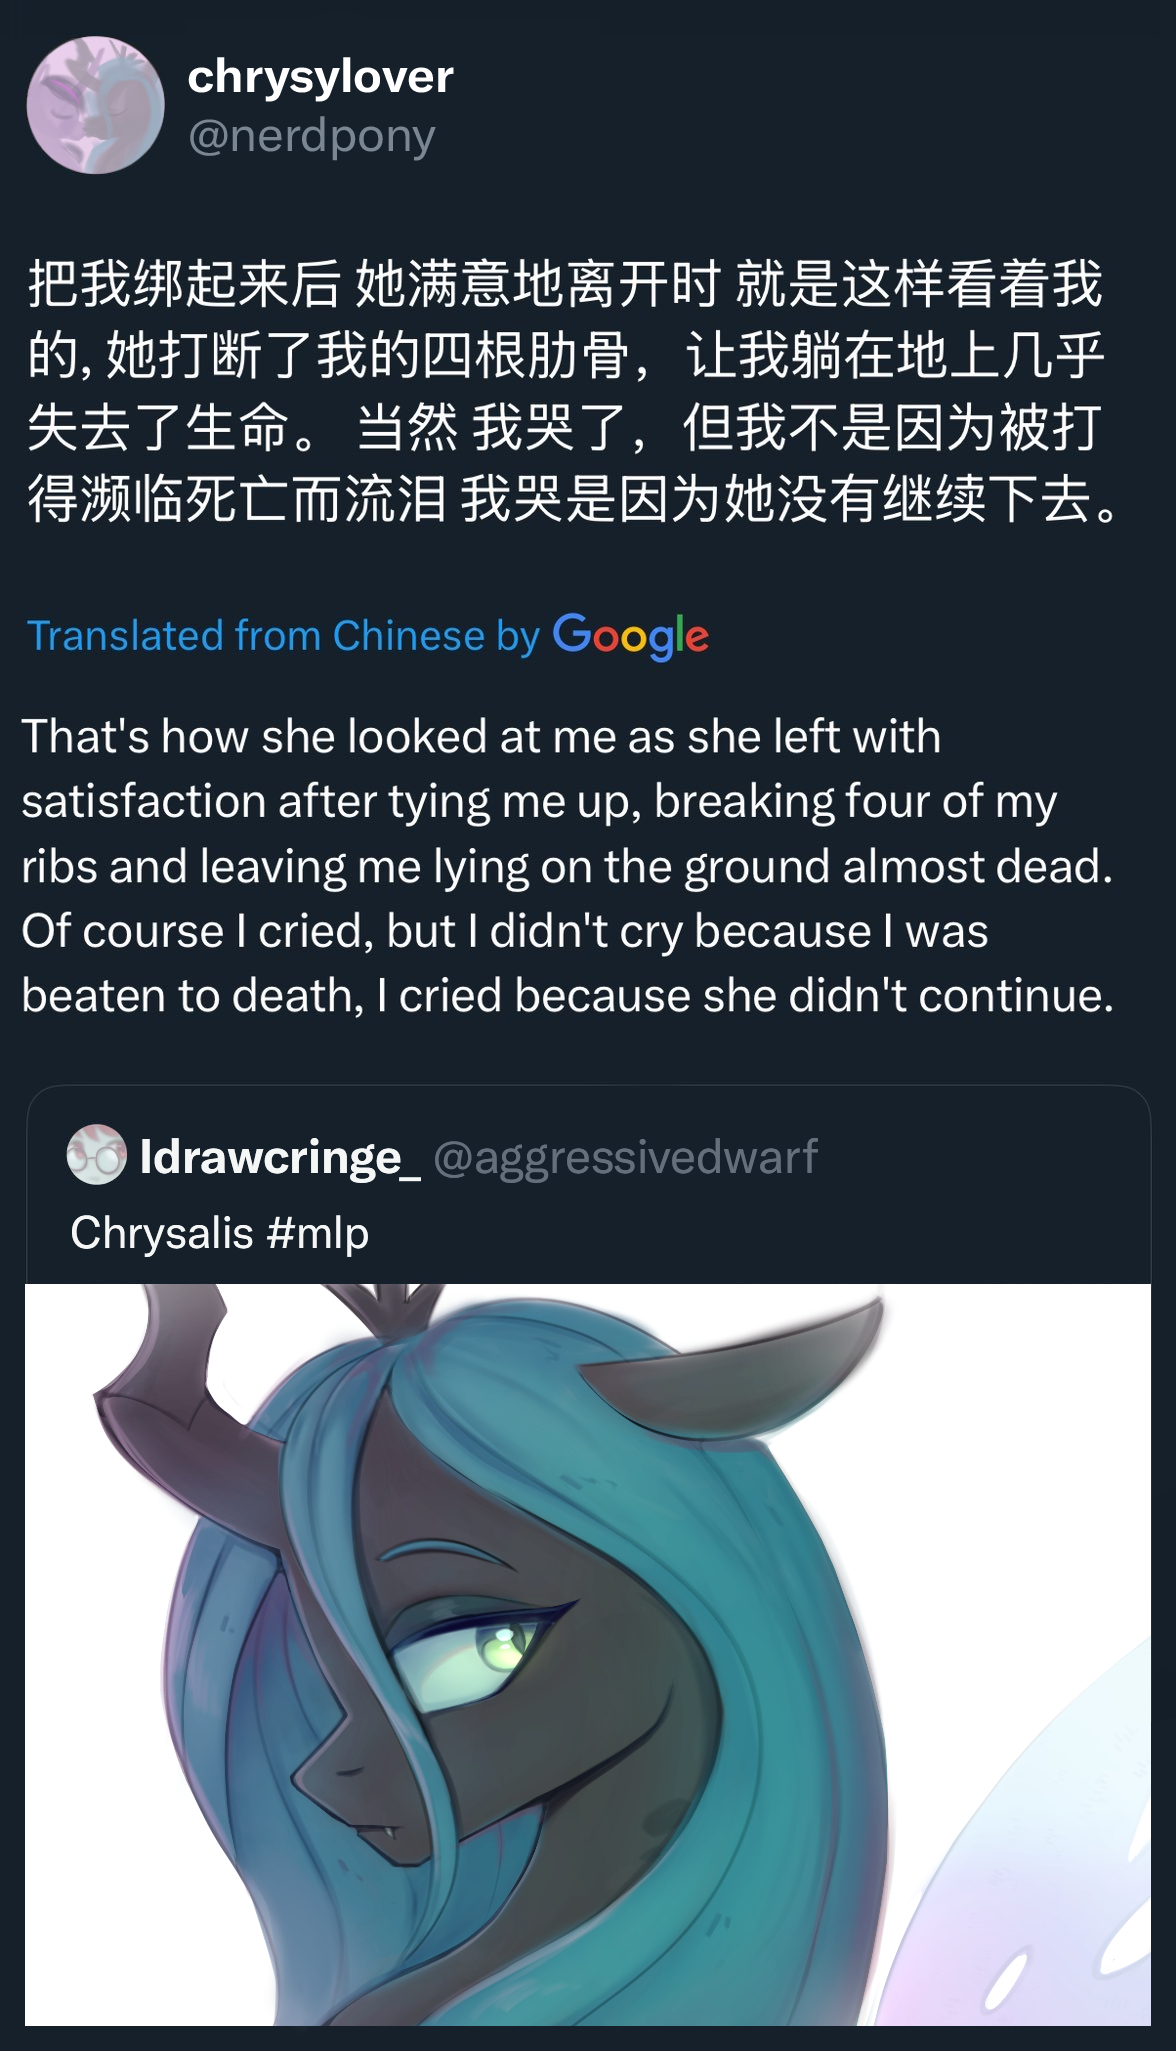Image resolution: width=1176 pixels, height=2051 pixels.
Task: Click the Google logo in translation notice
Action: pos(630,636)
